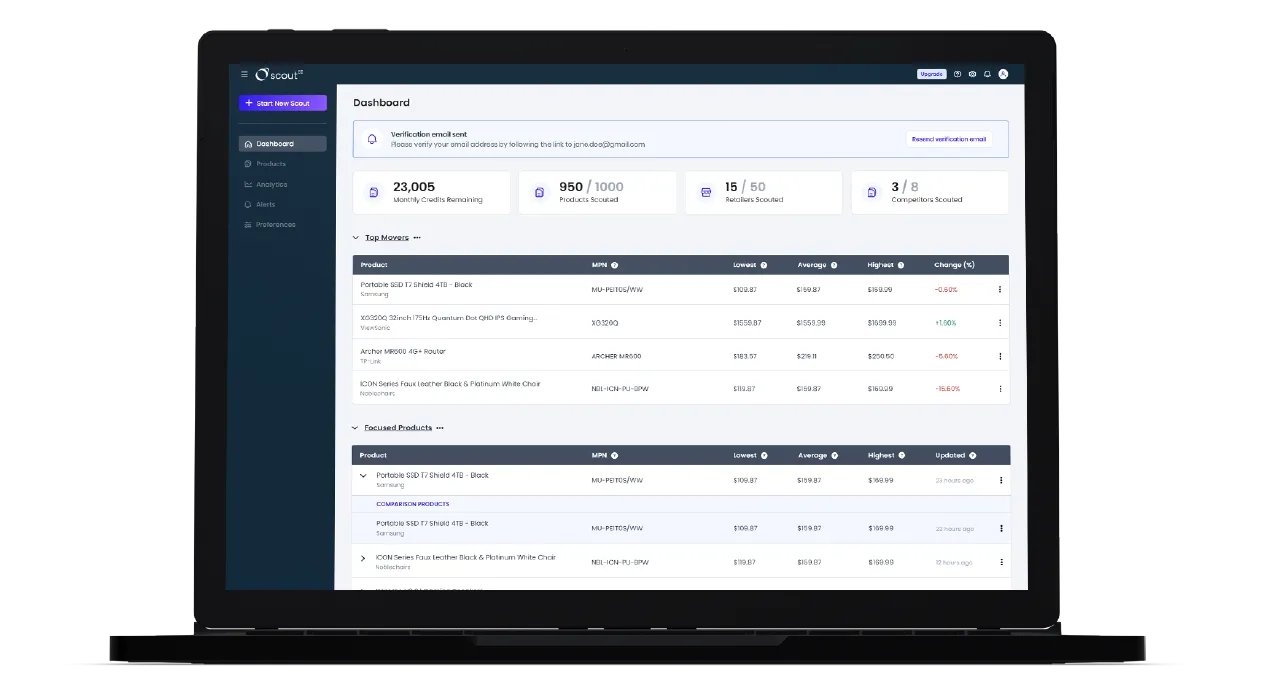This screenshot has height=700, width=1280.
Task: Collapse the Portable SSD T7 Shield row
Action: pyautogui.click(x=362, y=475)
